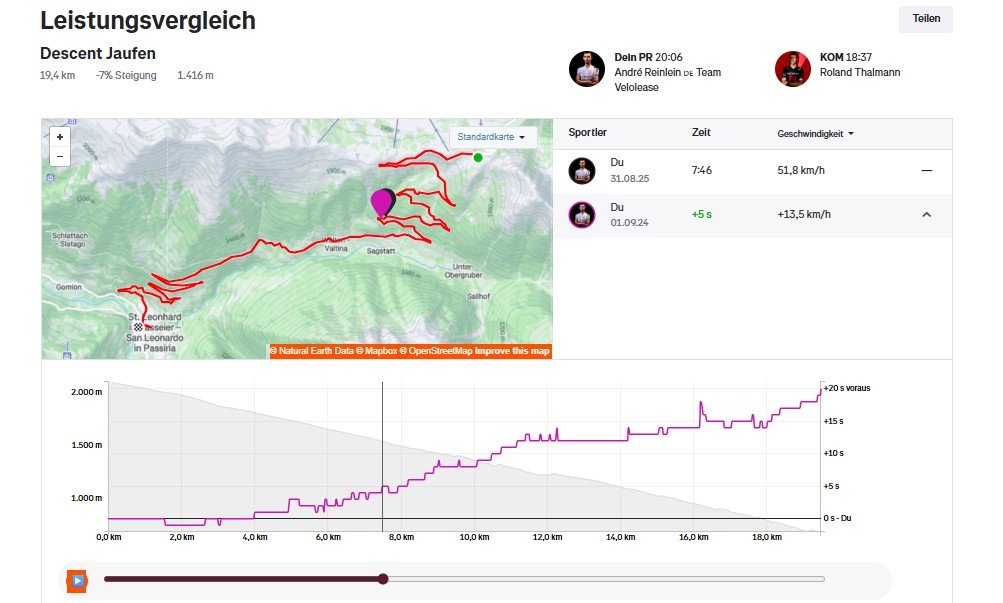1003x603 pixels.
Task: Open André Reinlein's PR profile avatar
Action: click(x=587, y=69)
